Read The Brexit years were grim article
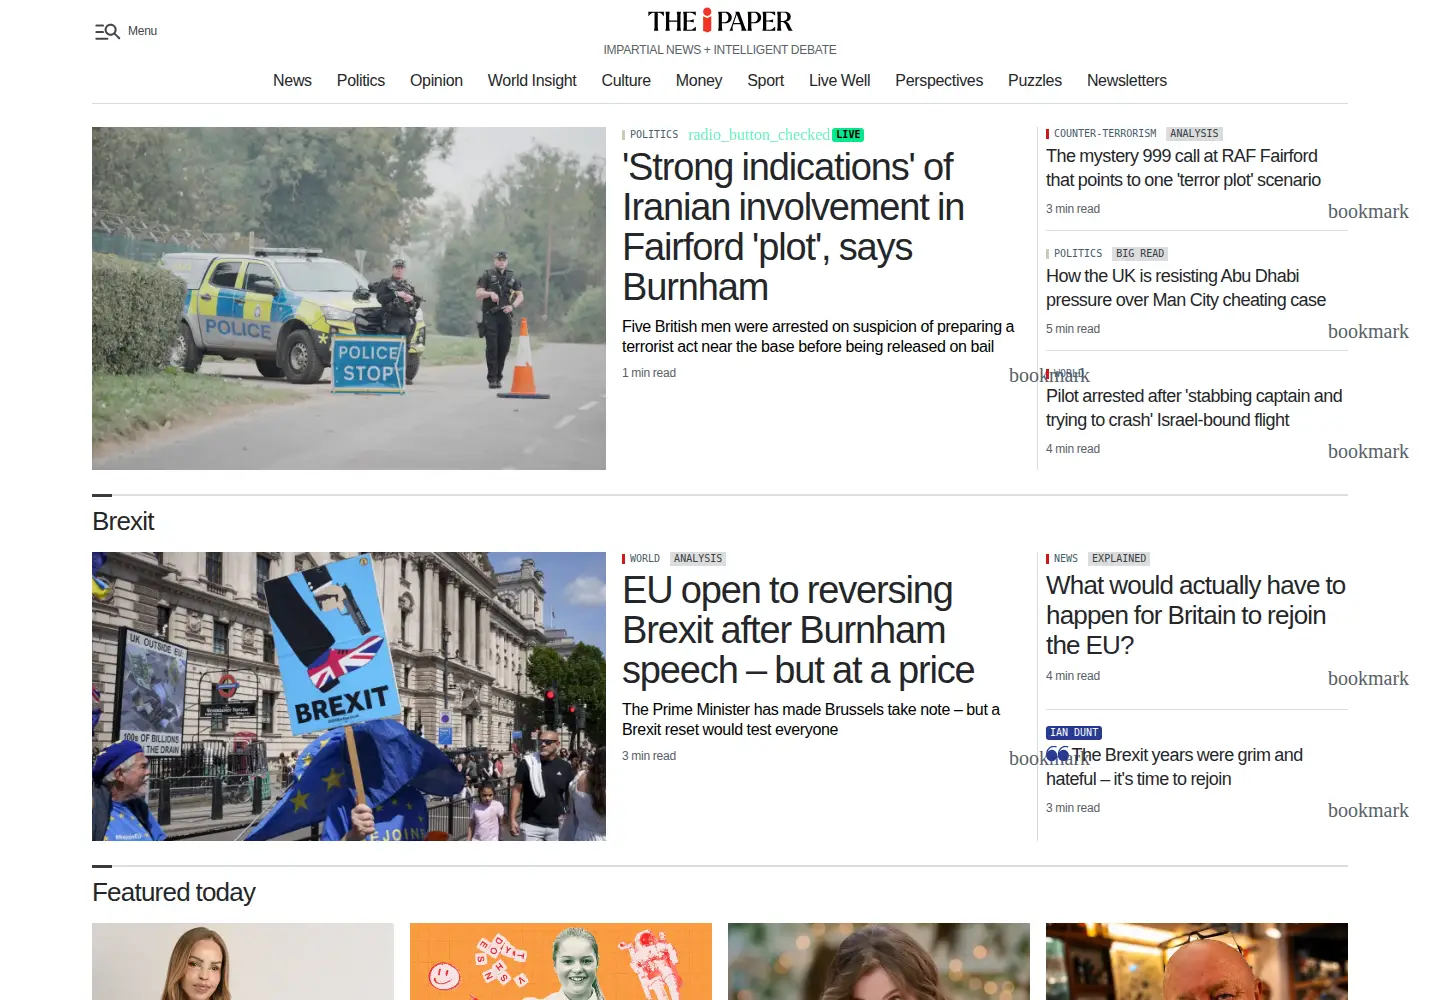The image size is (1440, 1000). [x=1175, y=767]
